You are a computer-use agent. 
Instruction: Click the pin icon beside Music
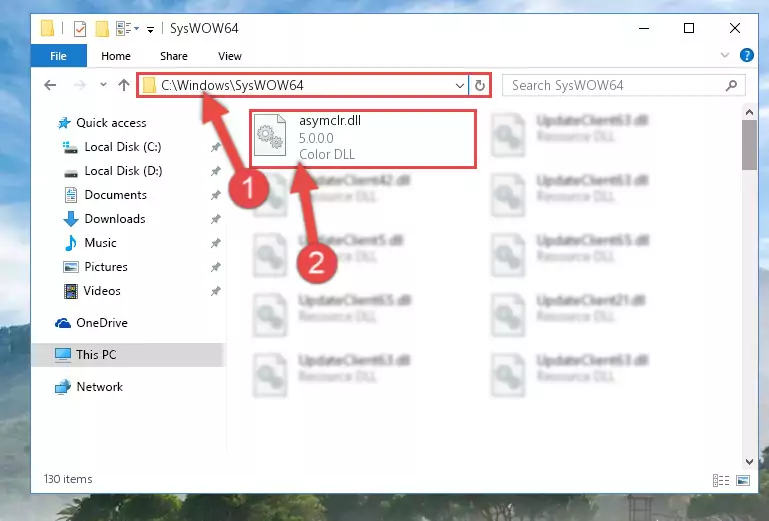[215, 243]
